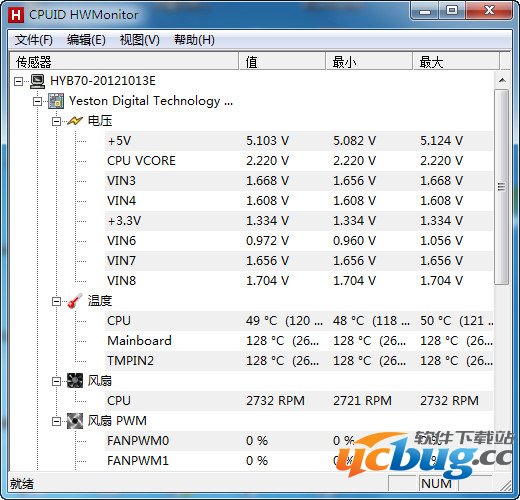Screen dimensions: 520x500
Task: Select the VIN3 row
Action: [x=299, y=181]
